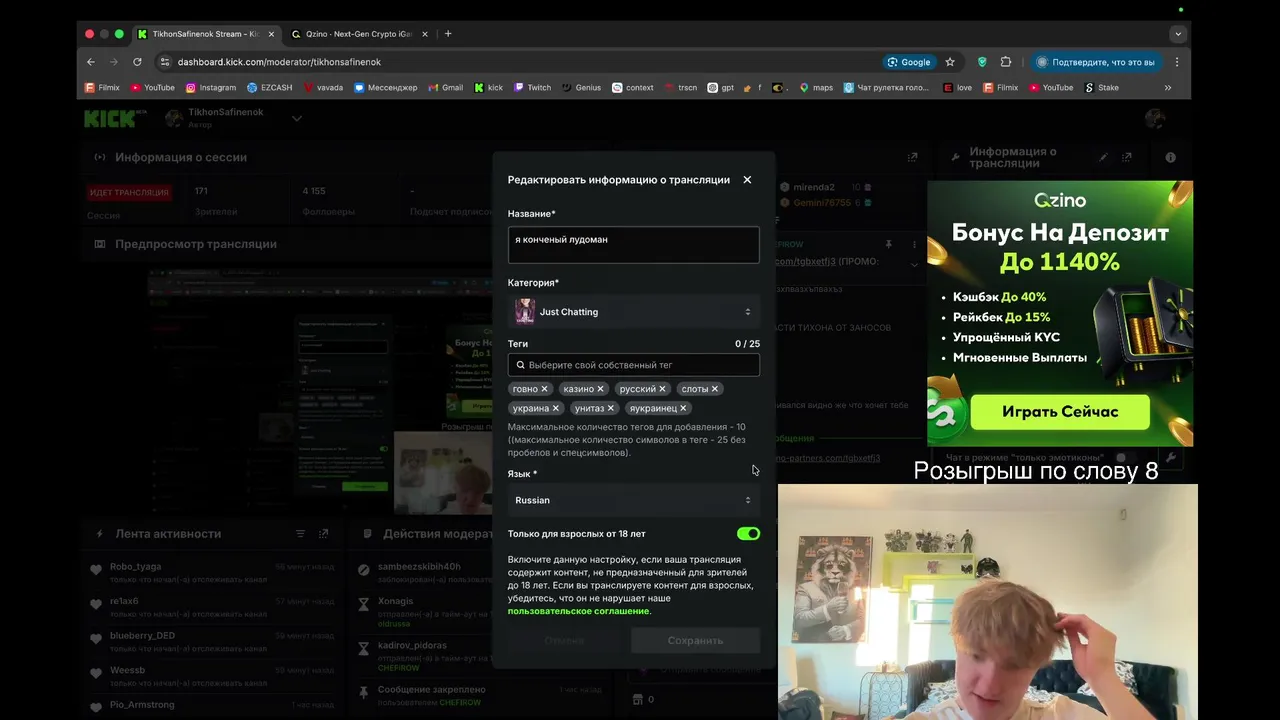Click the profile avatar in top right

click(1155, 119)
